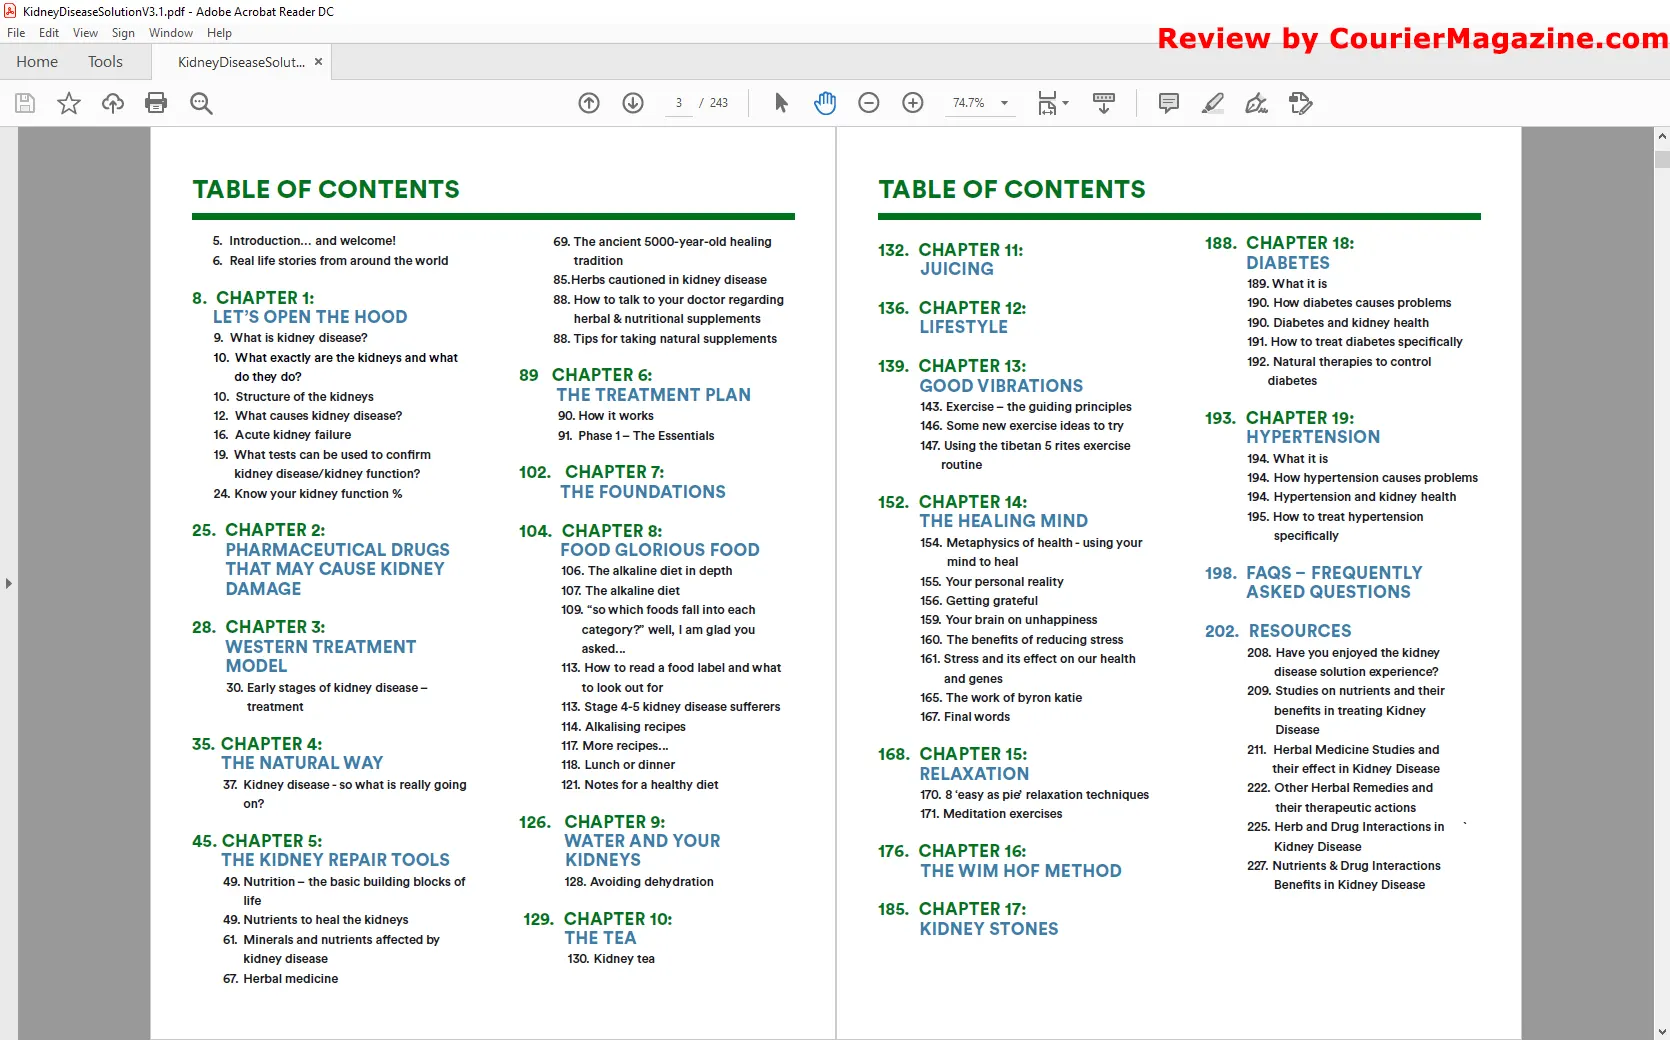Viewport: 1670px width, 1040px height.
Task: Click '130. Kidney tea' entry
Action: coord(611,959)
